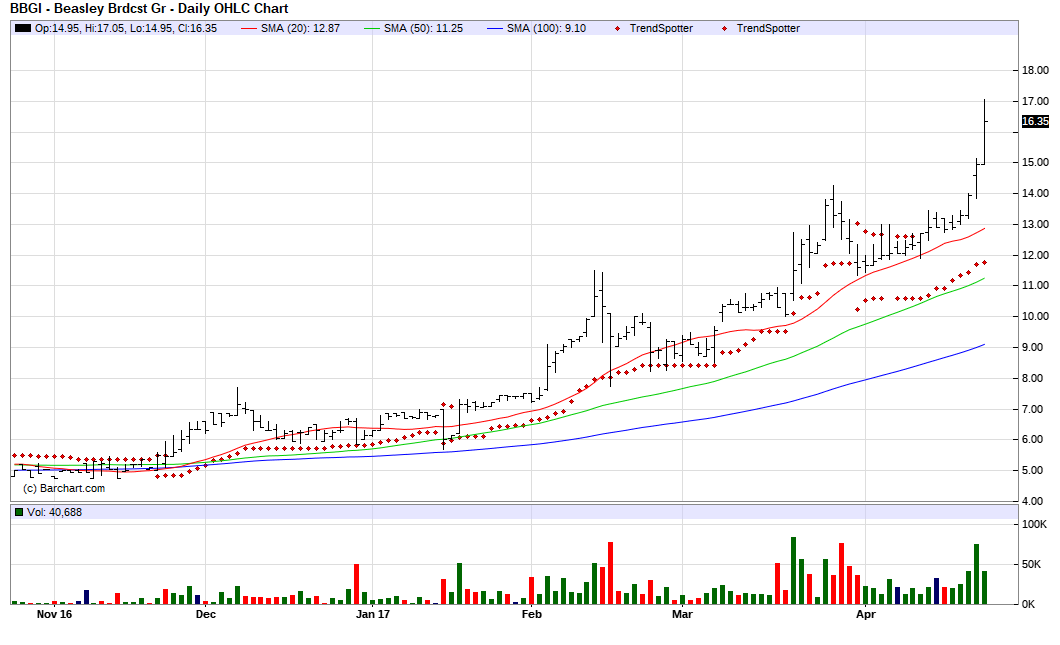Click the red SMA (20) legend line
This screenshot has height=645, width=1060.
249,28
